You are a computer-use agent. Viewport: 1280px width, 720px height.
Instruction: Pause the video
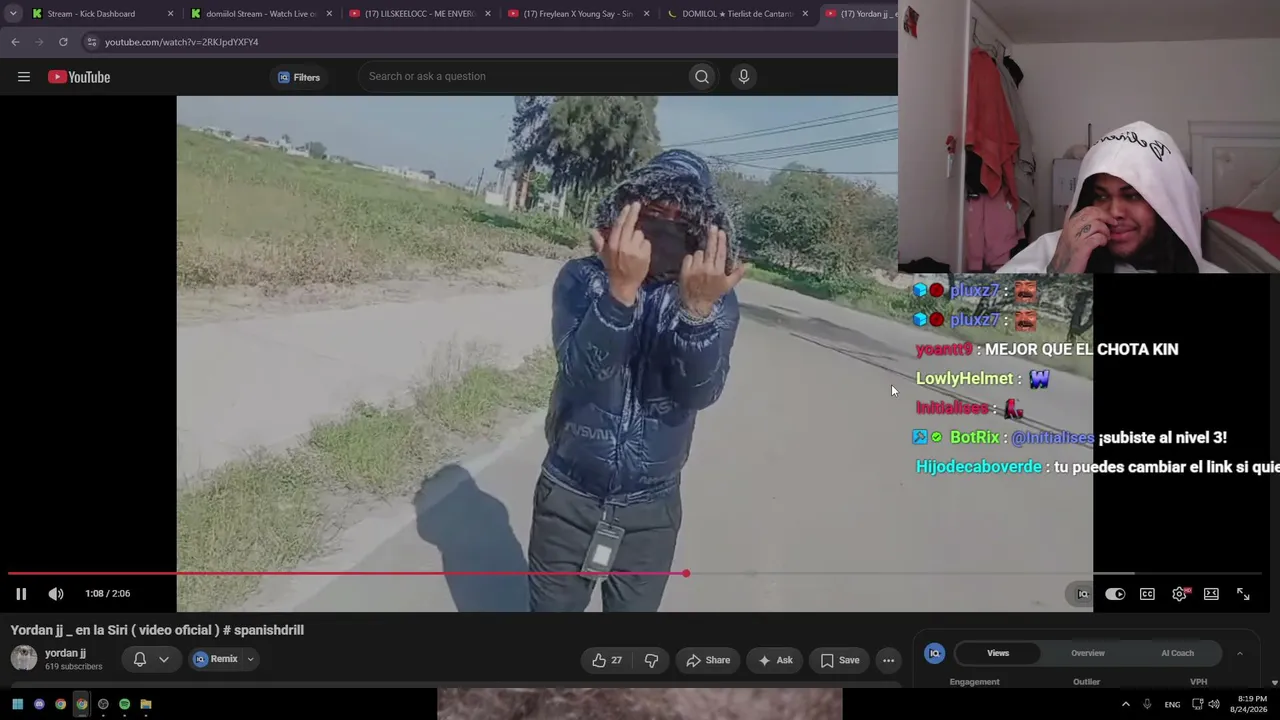(x=21, y=594)
